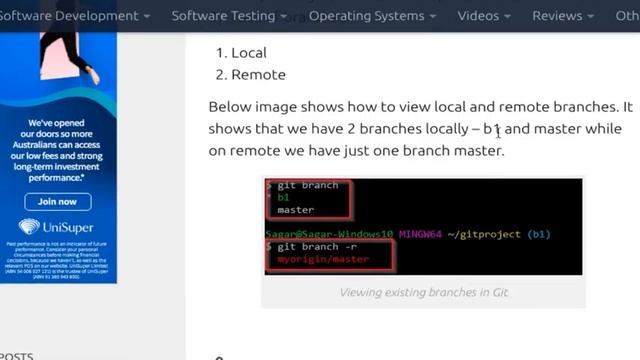Open the Software Testing menu
640x360 pixels.
(x=229, y=16)
